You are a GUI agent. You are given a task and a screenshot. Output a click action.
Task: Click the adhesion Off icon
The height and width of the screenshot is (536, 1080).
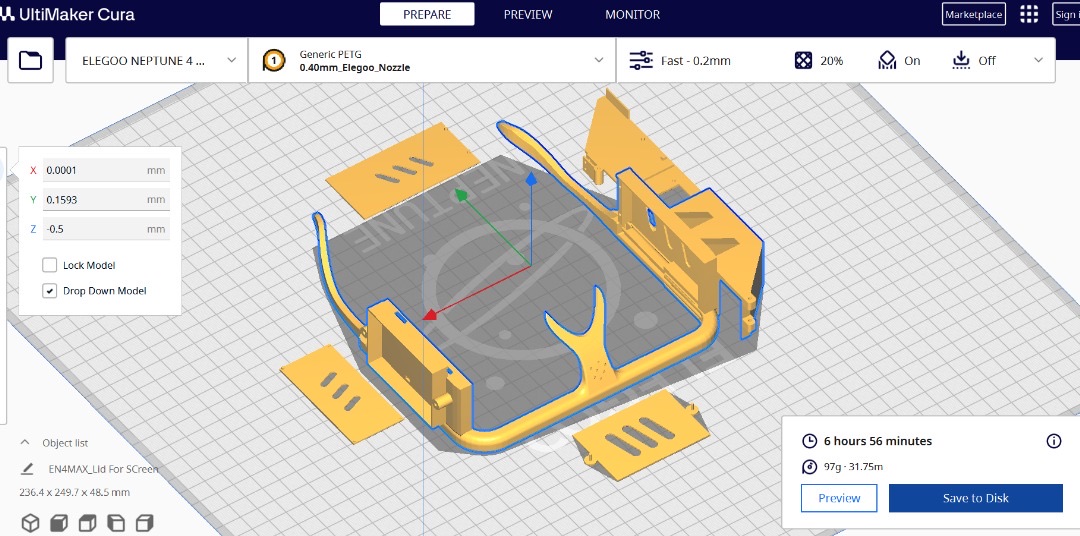(961, 61)
